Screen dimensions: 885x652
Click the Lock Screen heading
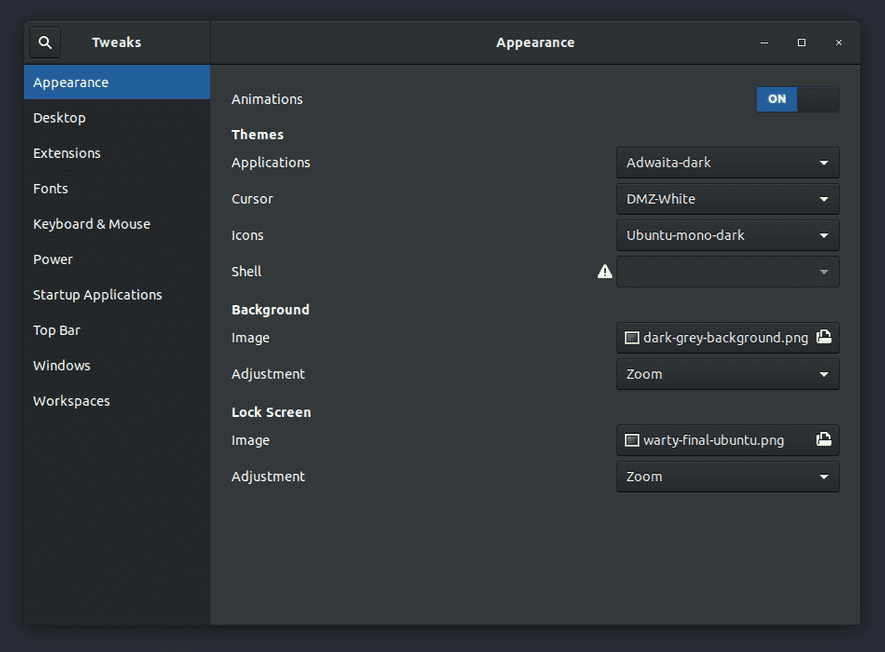pos(271,412)
